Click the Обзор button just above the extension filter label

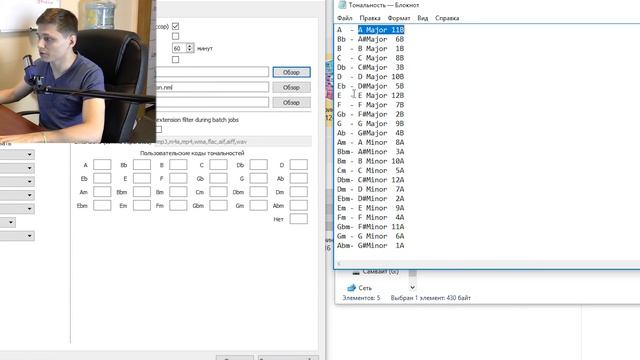click(x=291, y=102)
